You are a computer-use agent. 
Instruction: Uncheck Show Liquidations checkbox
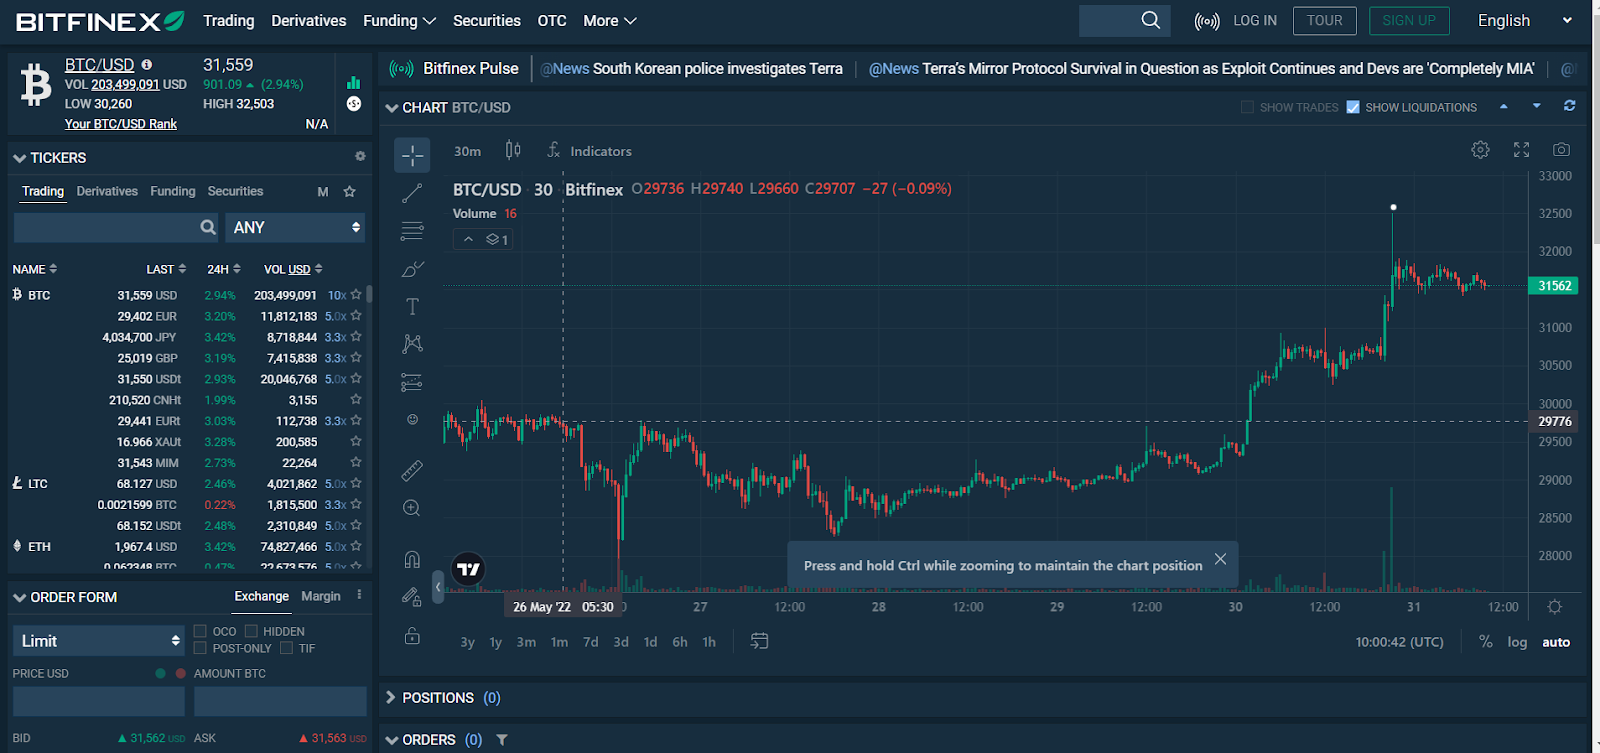1353,107
